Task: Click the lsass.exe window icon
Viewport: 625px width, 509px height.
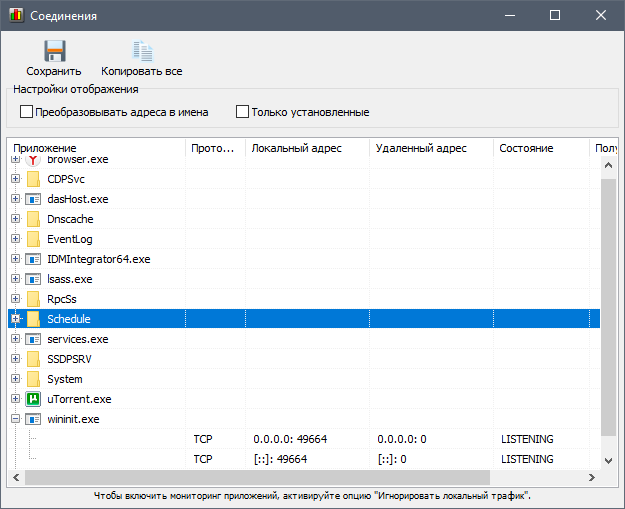Action: (x=33, y=279)
